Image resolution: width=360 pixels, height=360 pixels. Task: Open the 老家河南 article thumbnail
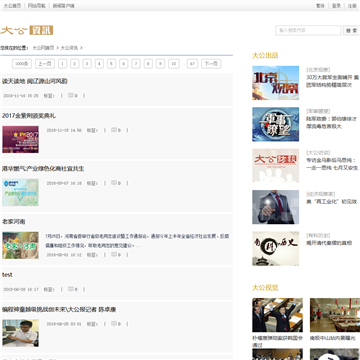(20, 245)
